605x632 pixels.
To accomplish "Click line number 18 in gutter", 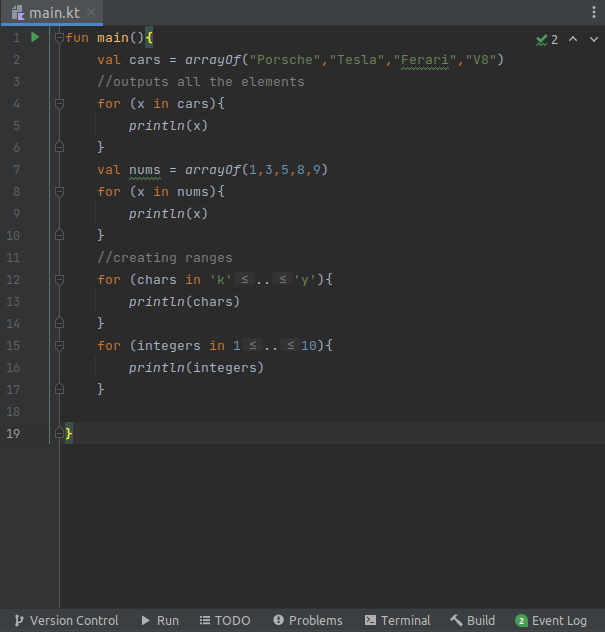I will coord(13,412).
